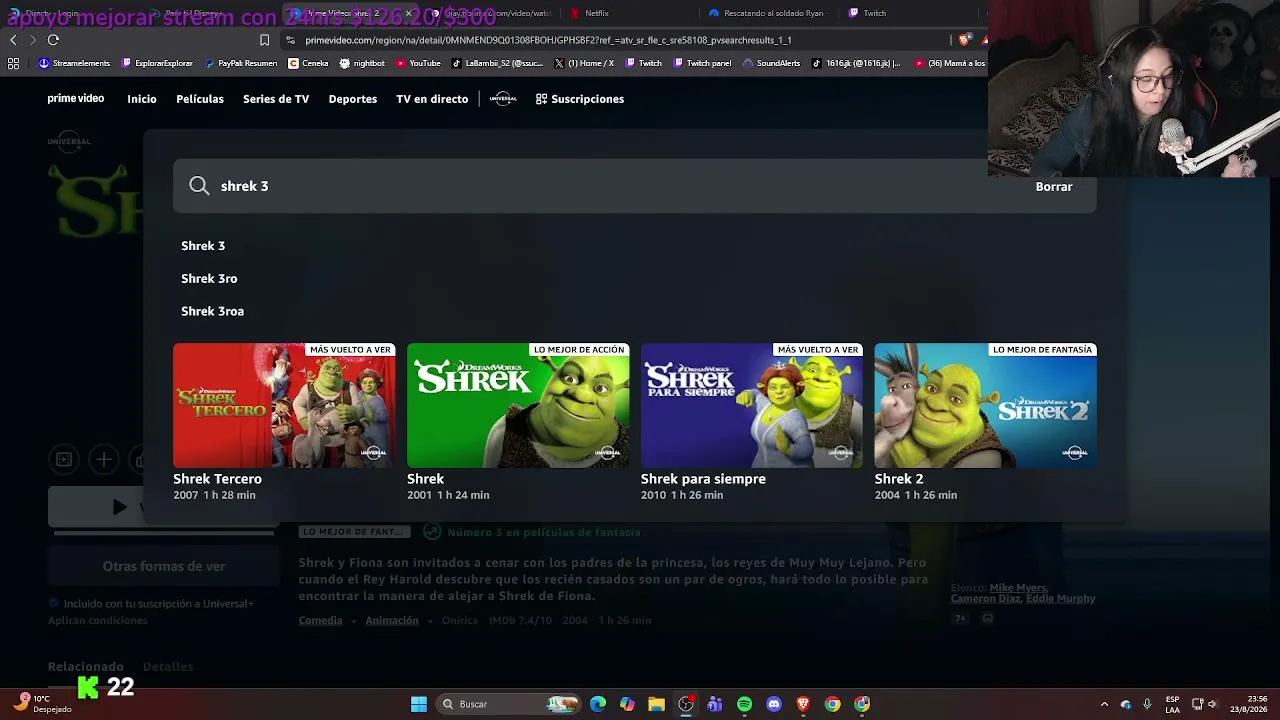
Task: Open the Comedia genre link
Action: tap(320, 620)
